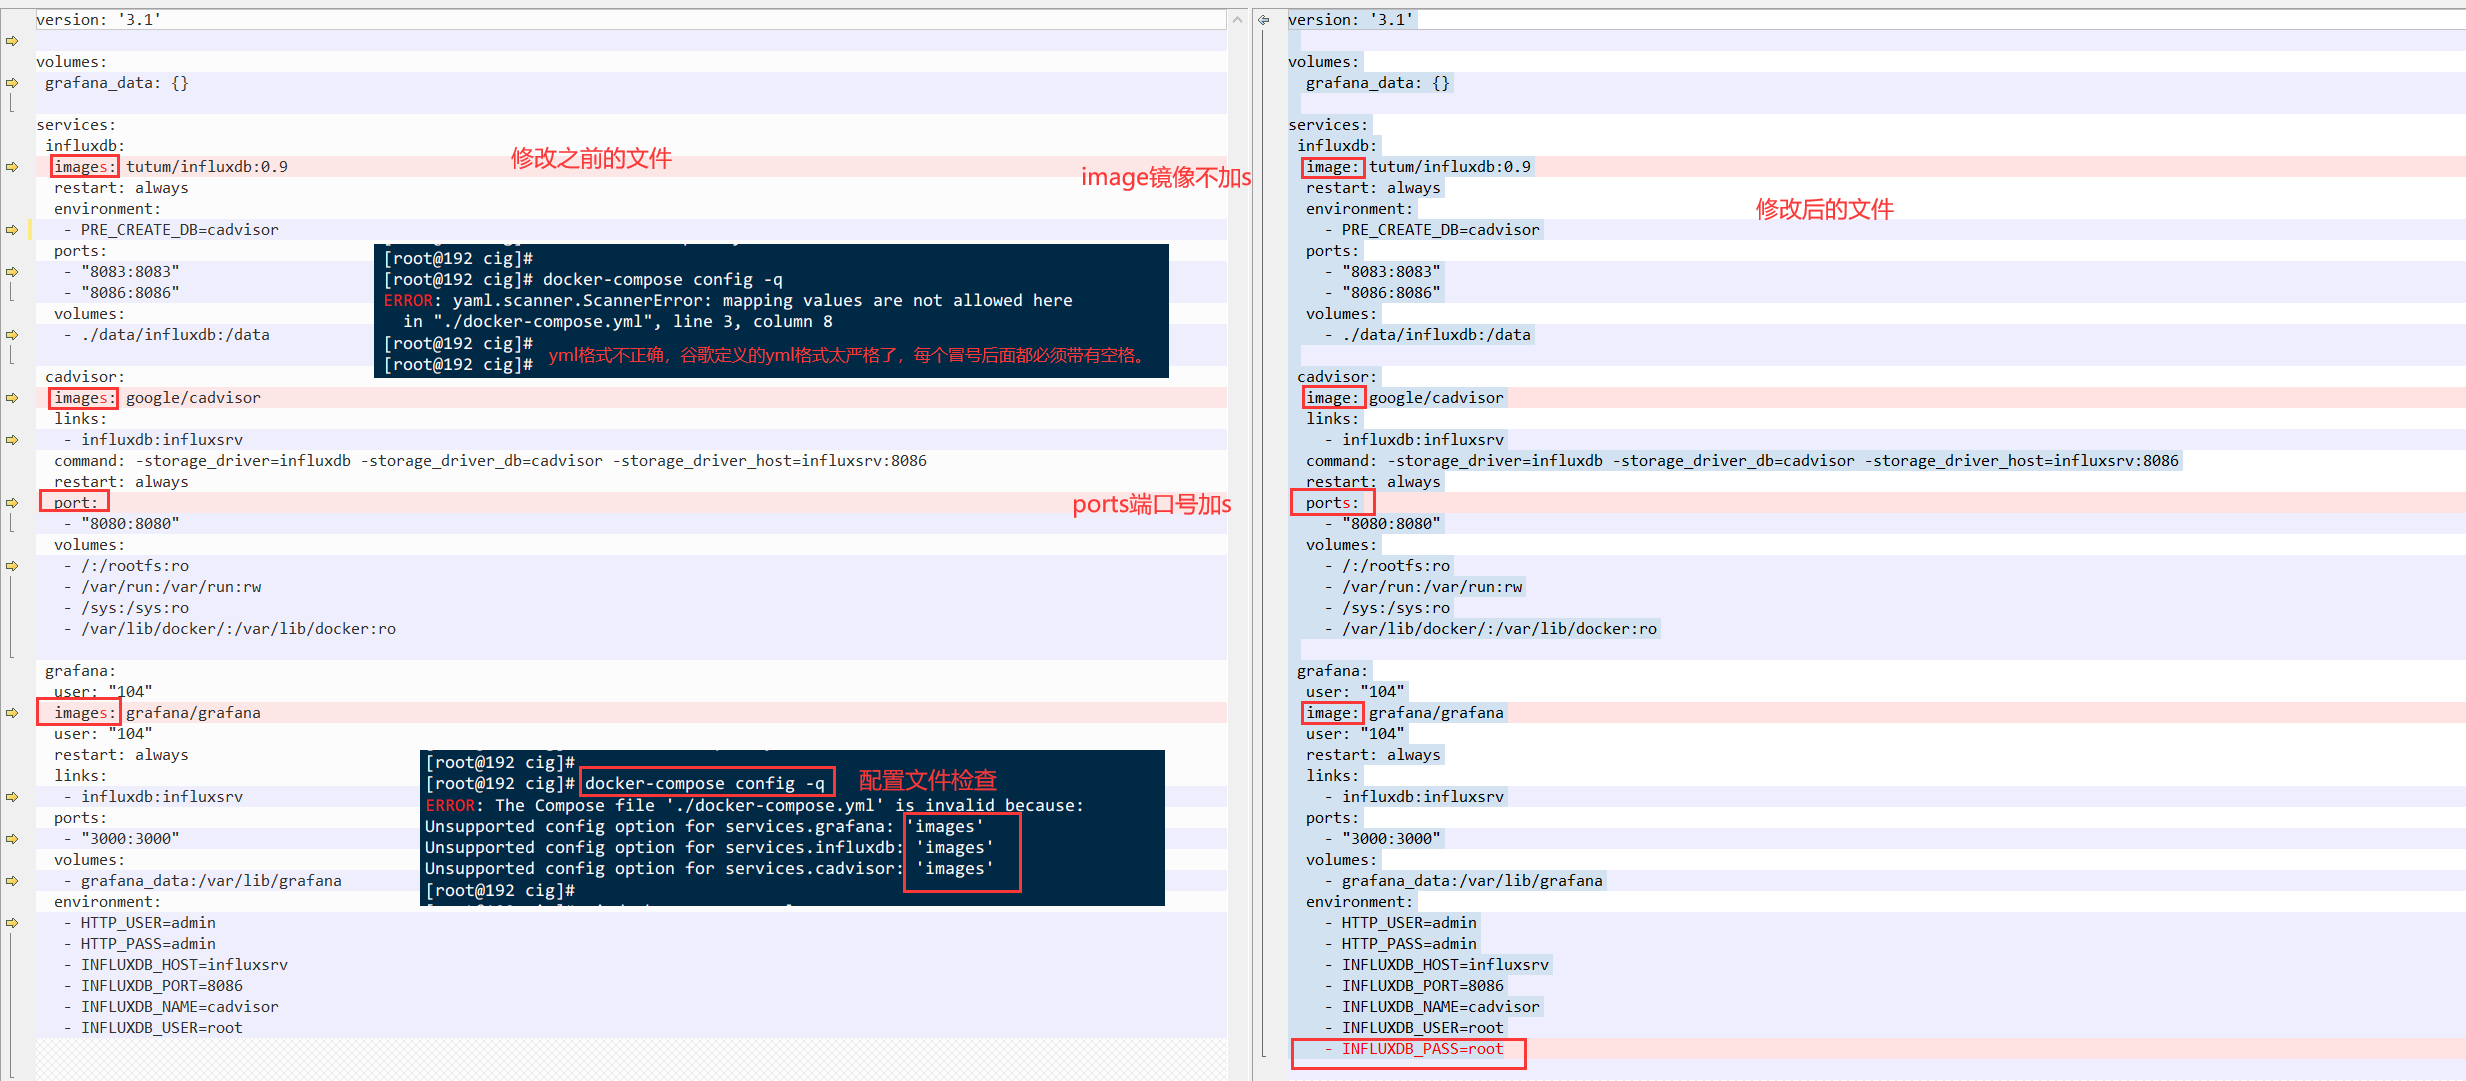Click /sys:/sys:ro line in left pane

click(x=135, y=608)
